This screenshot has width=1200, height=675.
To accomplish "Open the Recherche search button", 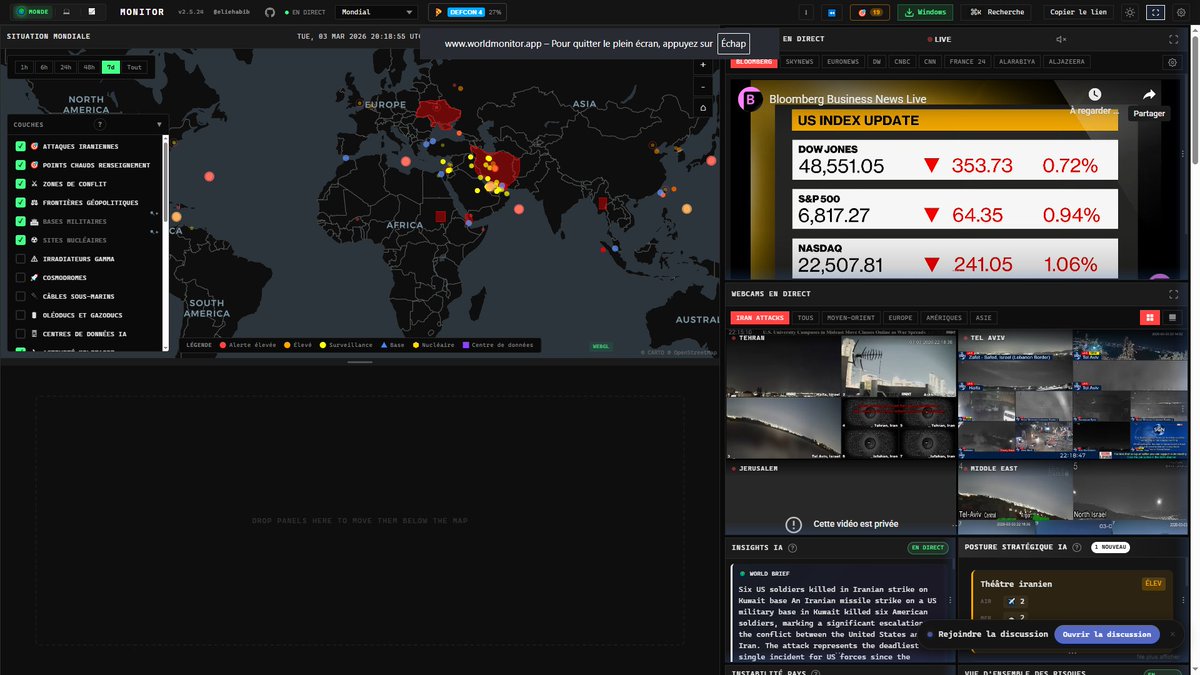I will (997, 12).
